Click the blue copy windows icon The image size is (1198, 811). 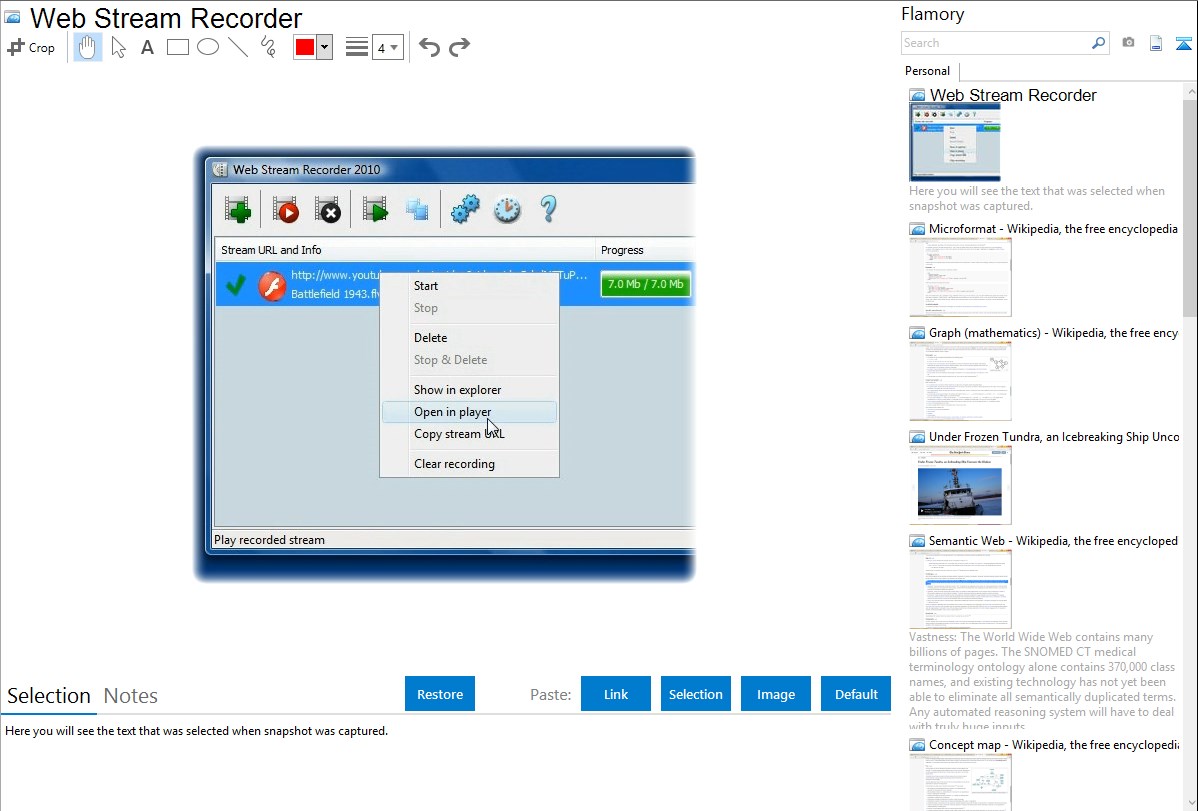click(416, 209)
